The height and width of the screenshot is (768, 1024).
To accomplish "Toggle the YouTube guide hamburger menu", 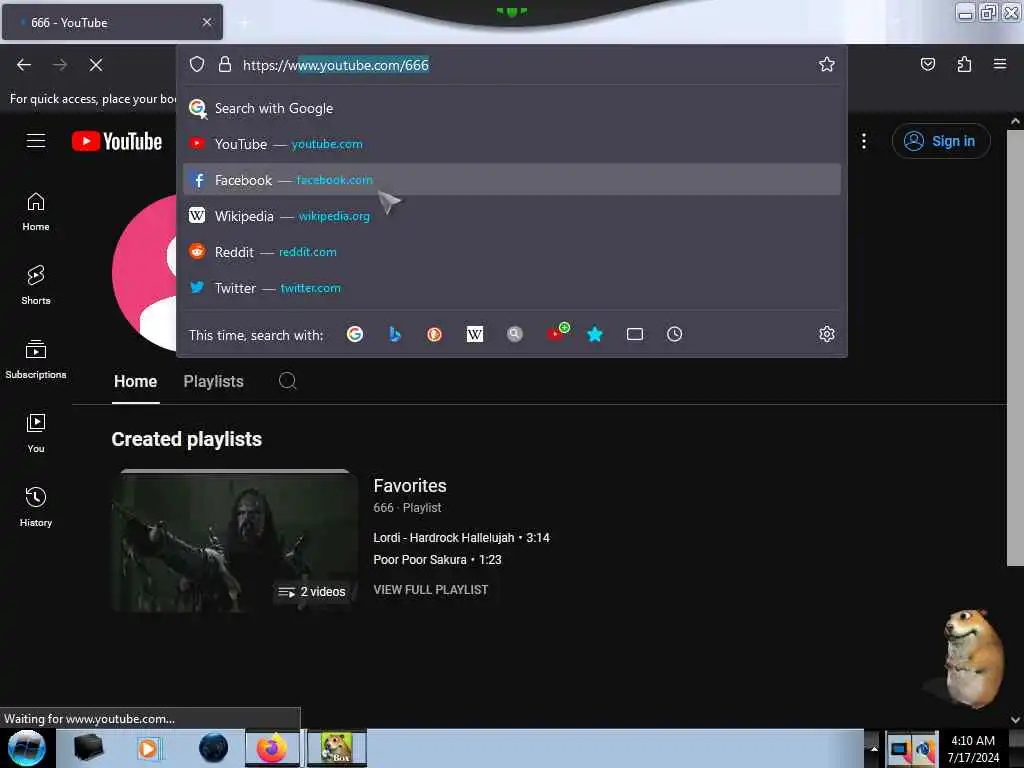I will click(36, 140).
